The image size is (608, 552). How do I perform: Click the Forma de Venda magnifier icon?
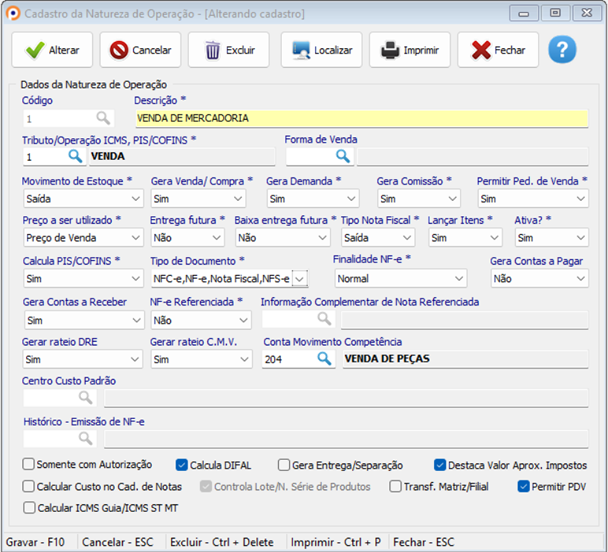tap(343, 157)
